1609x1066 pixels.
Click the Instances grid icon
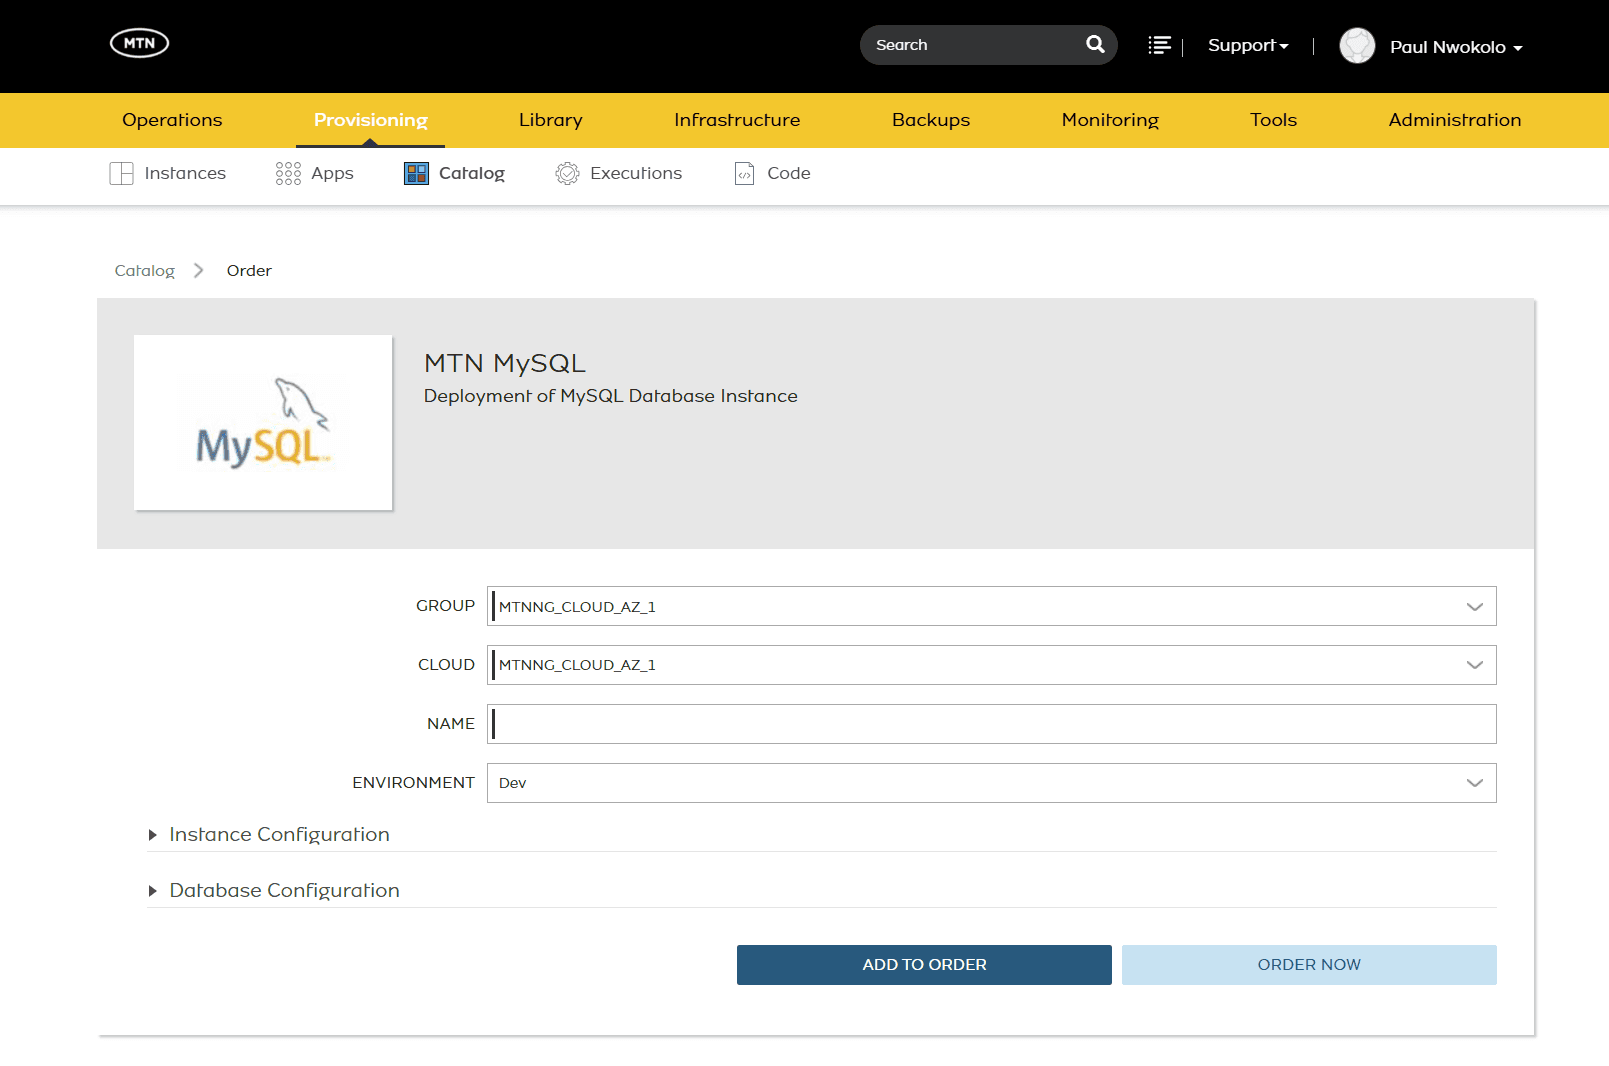[x=121, y=173]
